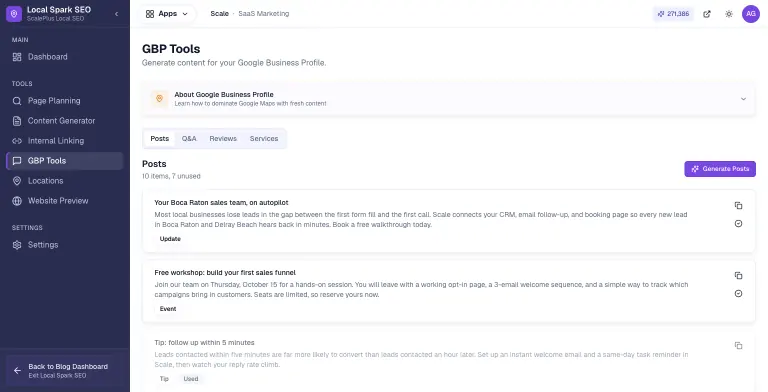Viewport: 768px width, 392px height.
Task: Switch to the Reviews tab
Action: coord(223,139)
